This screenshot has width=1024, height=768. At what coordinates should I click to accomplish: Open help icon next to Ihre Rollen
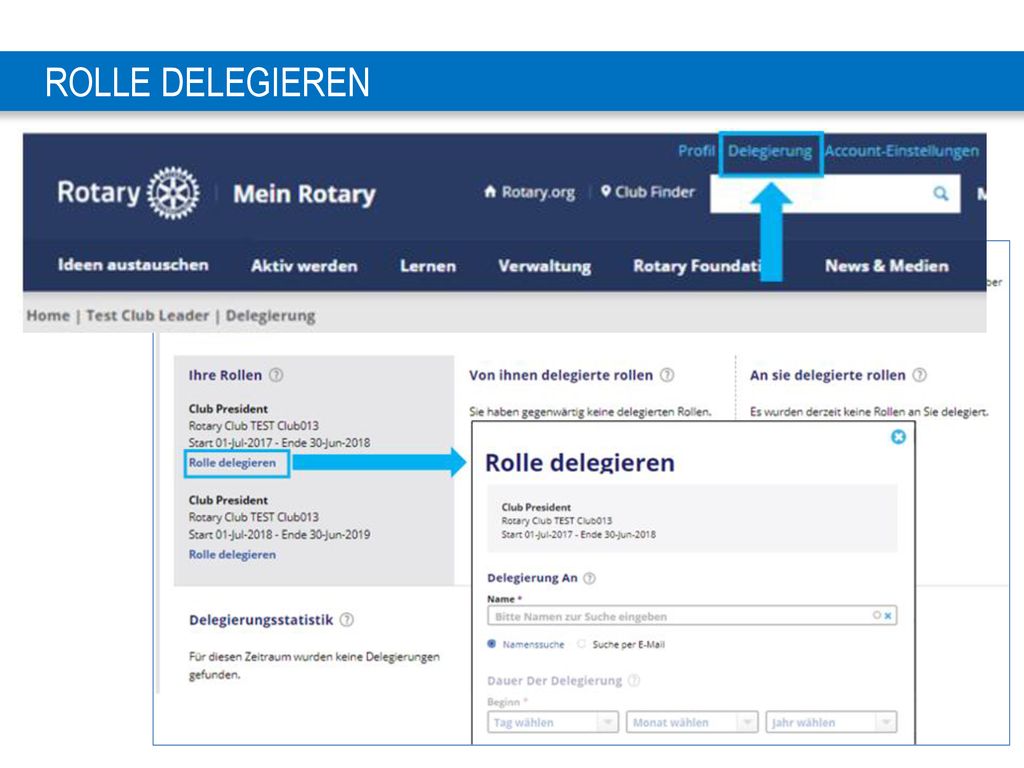coord(276,375)
